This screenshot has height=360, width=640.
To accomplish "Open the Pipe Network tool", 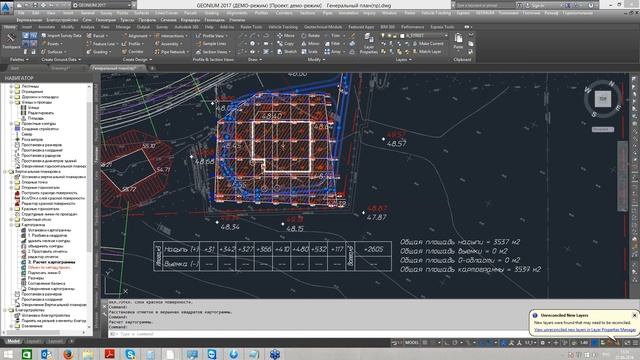I will point(171,52).
